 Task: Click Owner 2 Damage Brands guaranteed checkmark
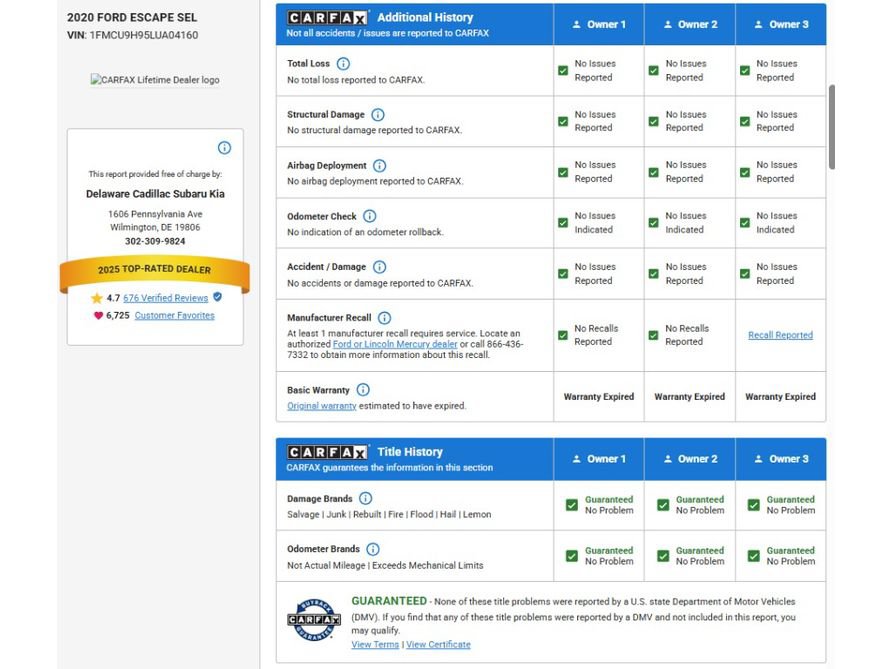point(663,505)
